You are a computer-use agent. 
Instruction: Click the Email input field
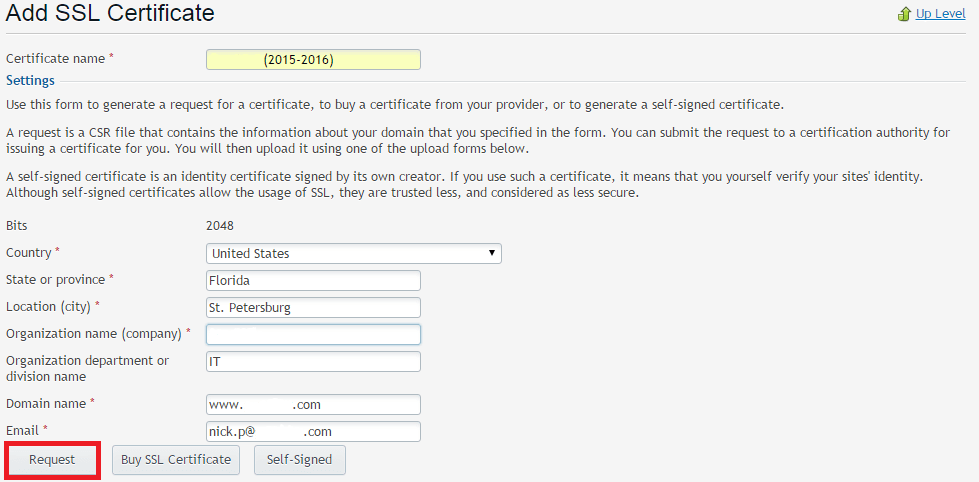(x=313, y=431)
